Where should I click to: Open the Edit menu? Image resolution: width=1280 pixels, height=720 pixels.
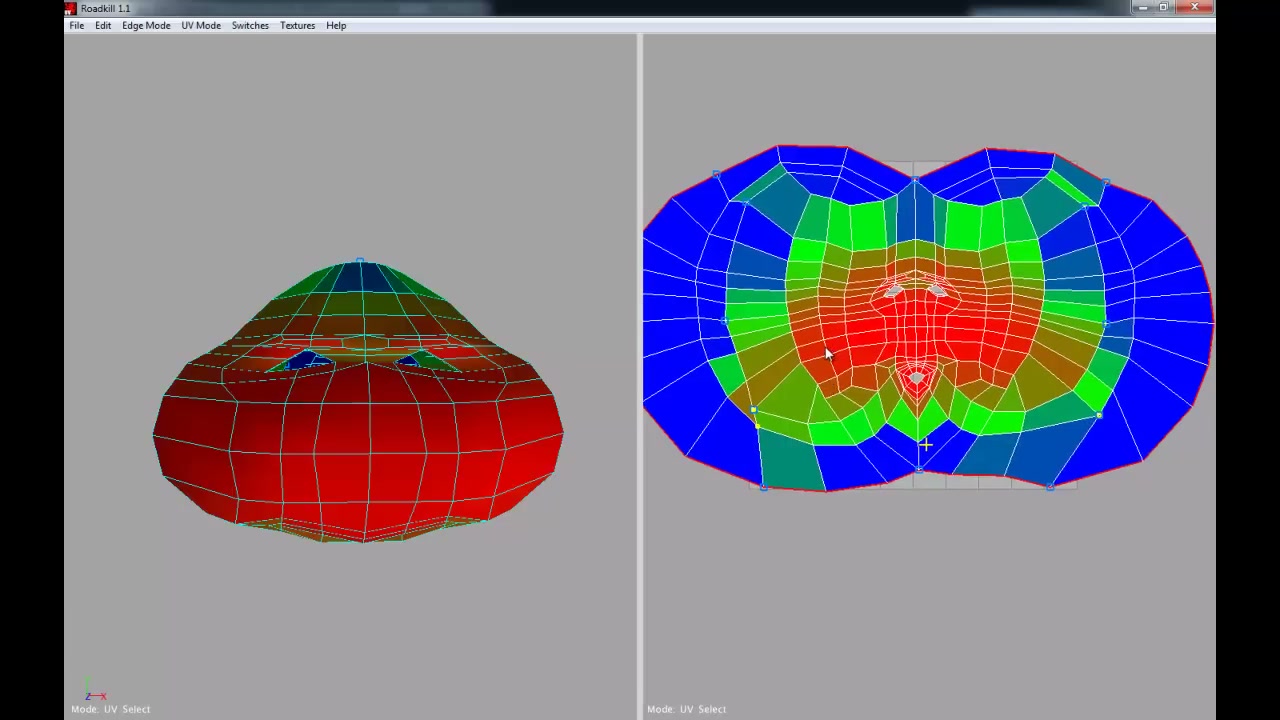[103, 26]
